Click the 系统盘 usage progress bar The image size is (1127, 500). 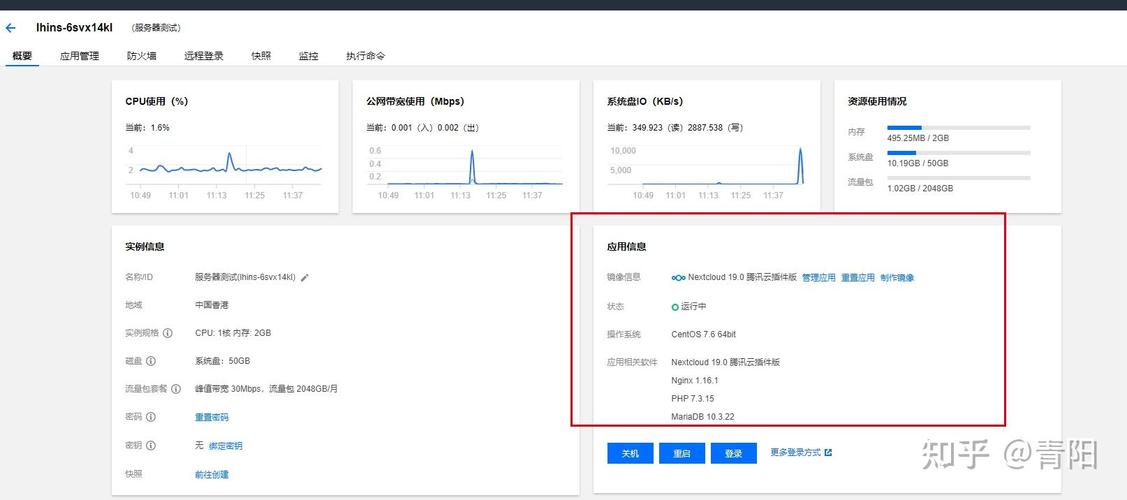(x=958, y=153)
